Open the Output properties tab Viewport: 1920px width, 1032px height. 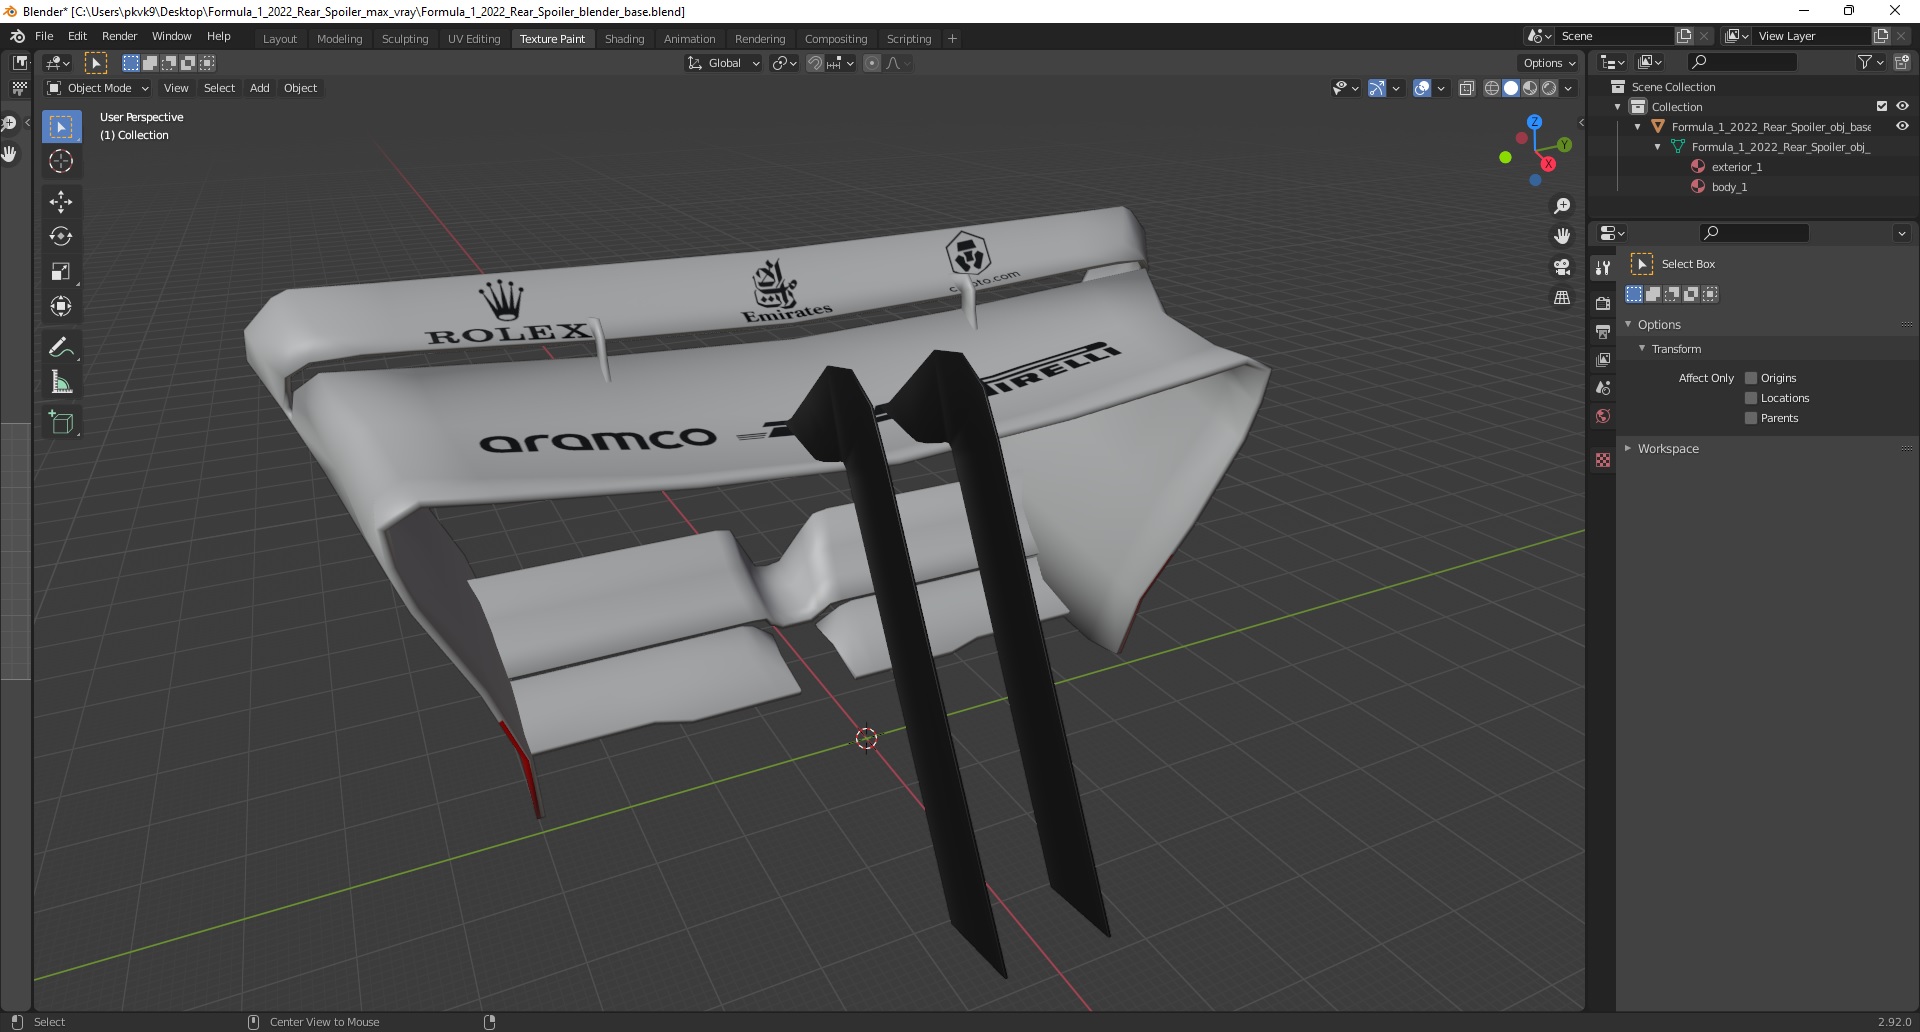click(1603, 331)
